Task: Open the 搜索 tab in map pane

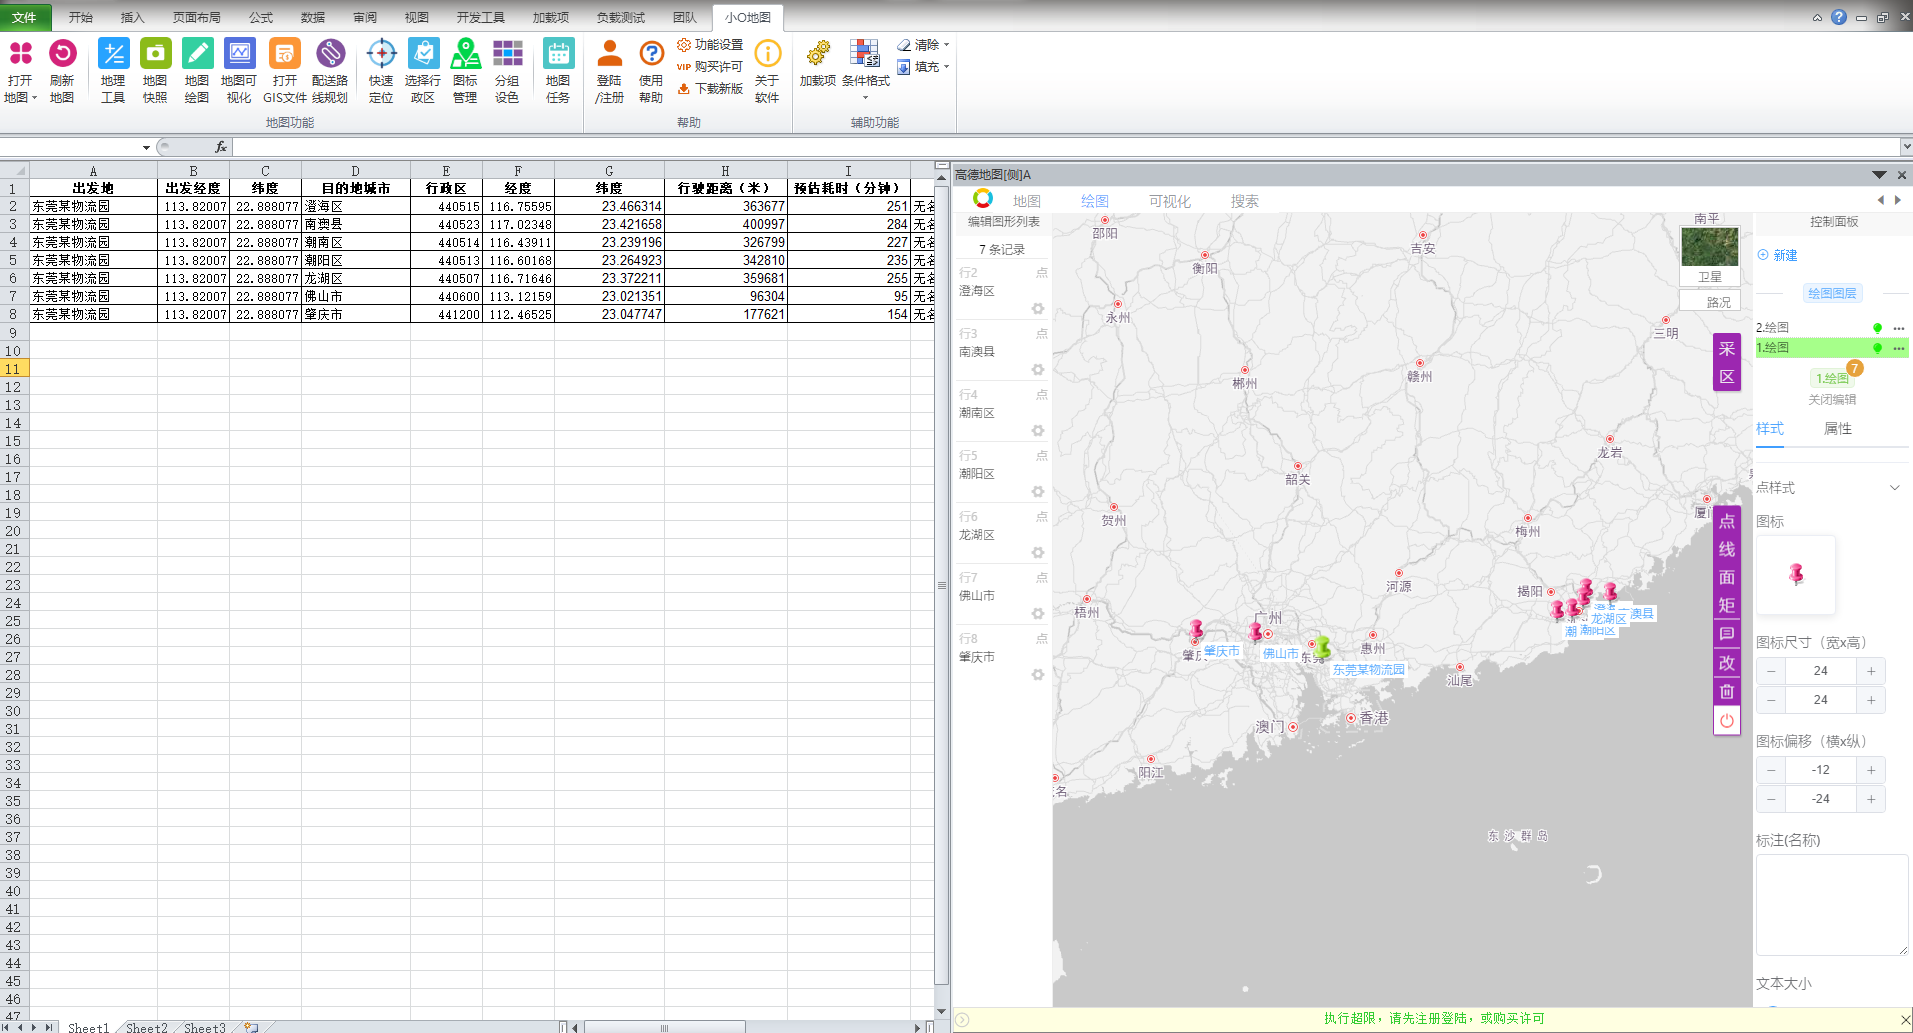Action: [1244, 201]
